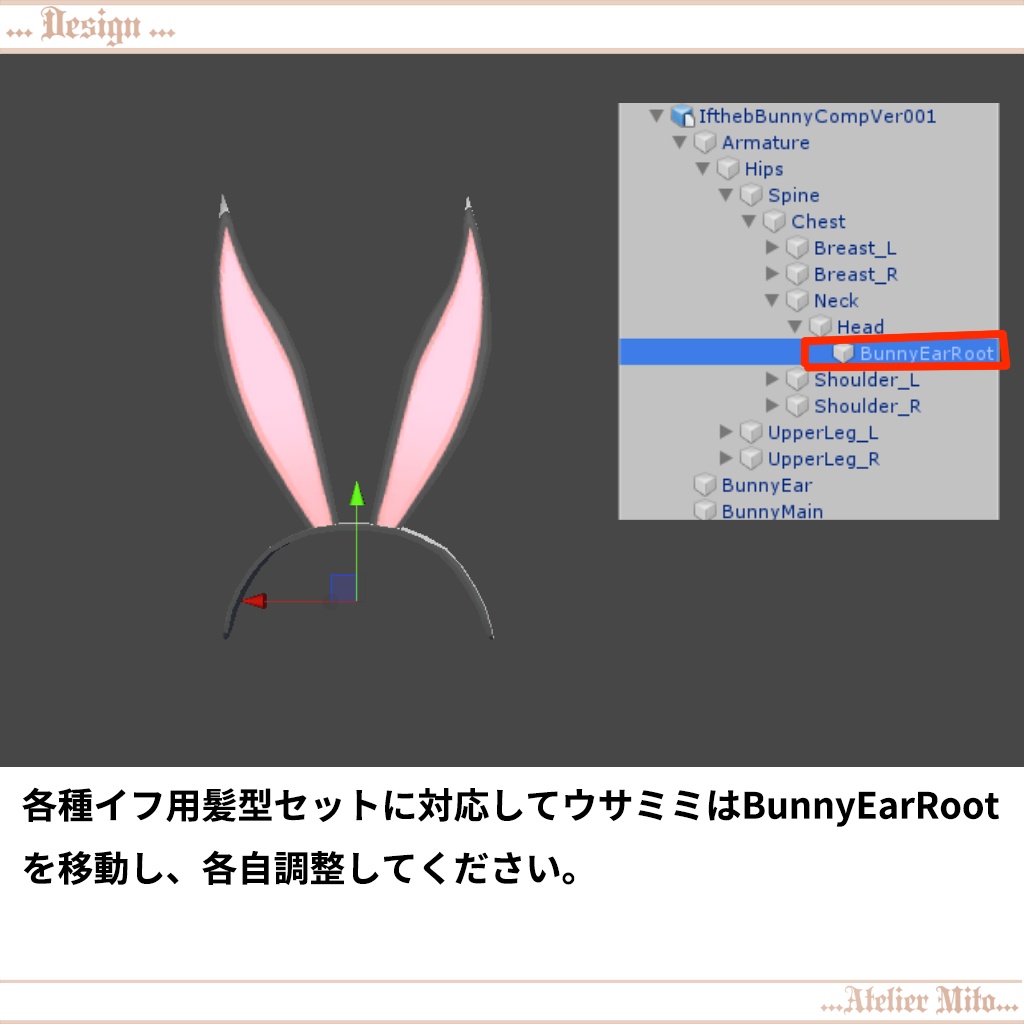The width and height of the screenshot is (1024, 1024).
Task: Click the UpperLeg_L object icon
Action: [x=751, y=432]
